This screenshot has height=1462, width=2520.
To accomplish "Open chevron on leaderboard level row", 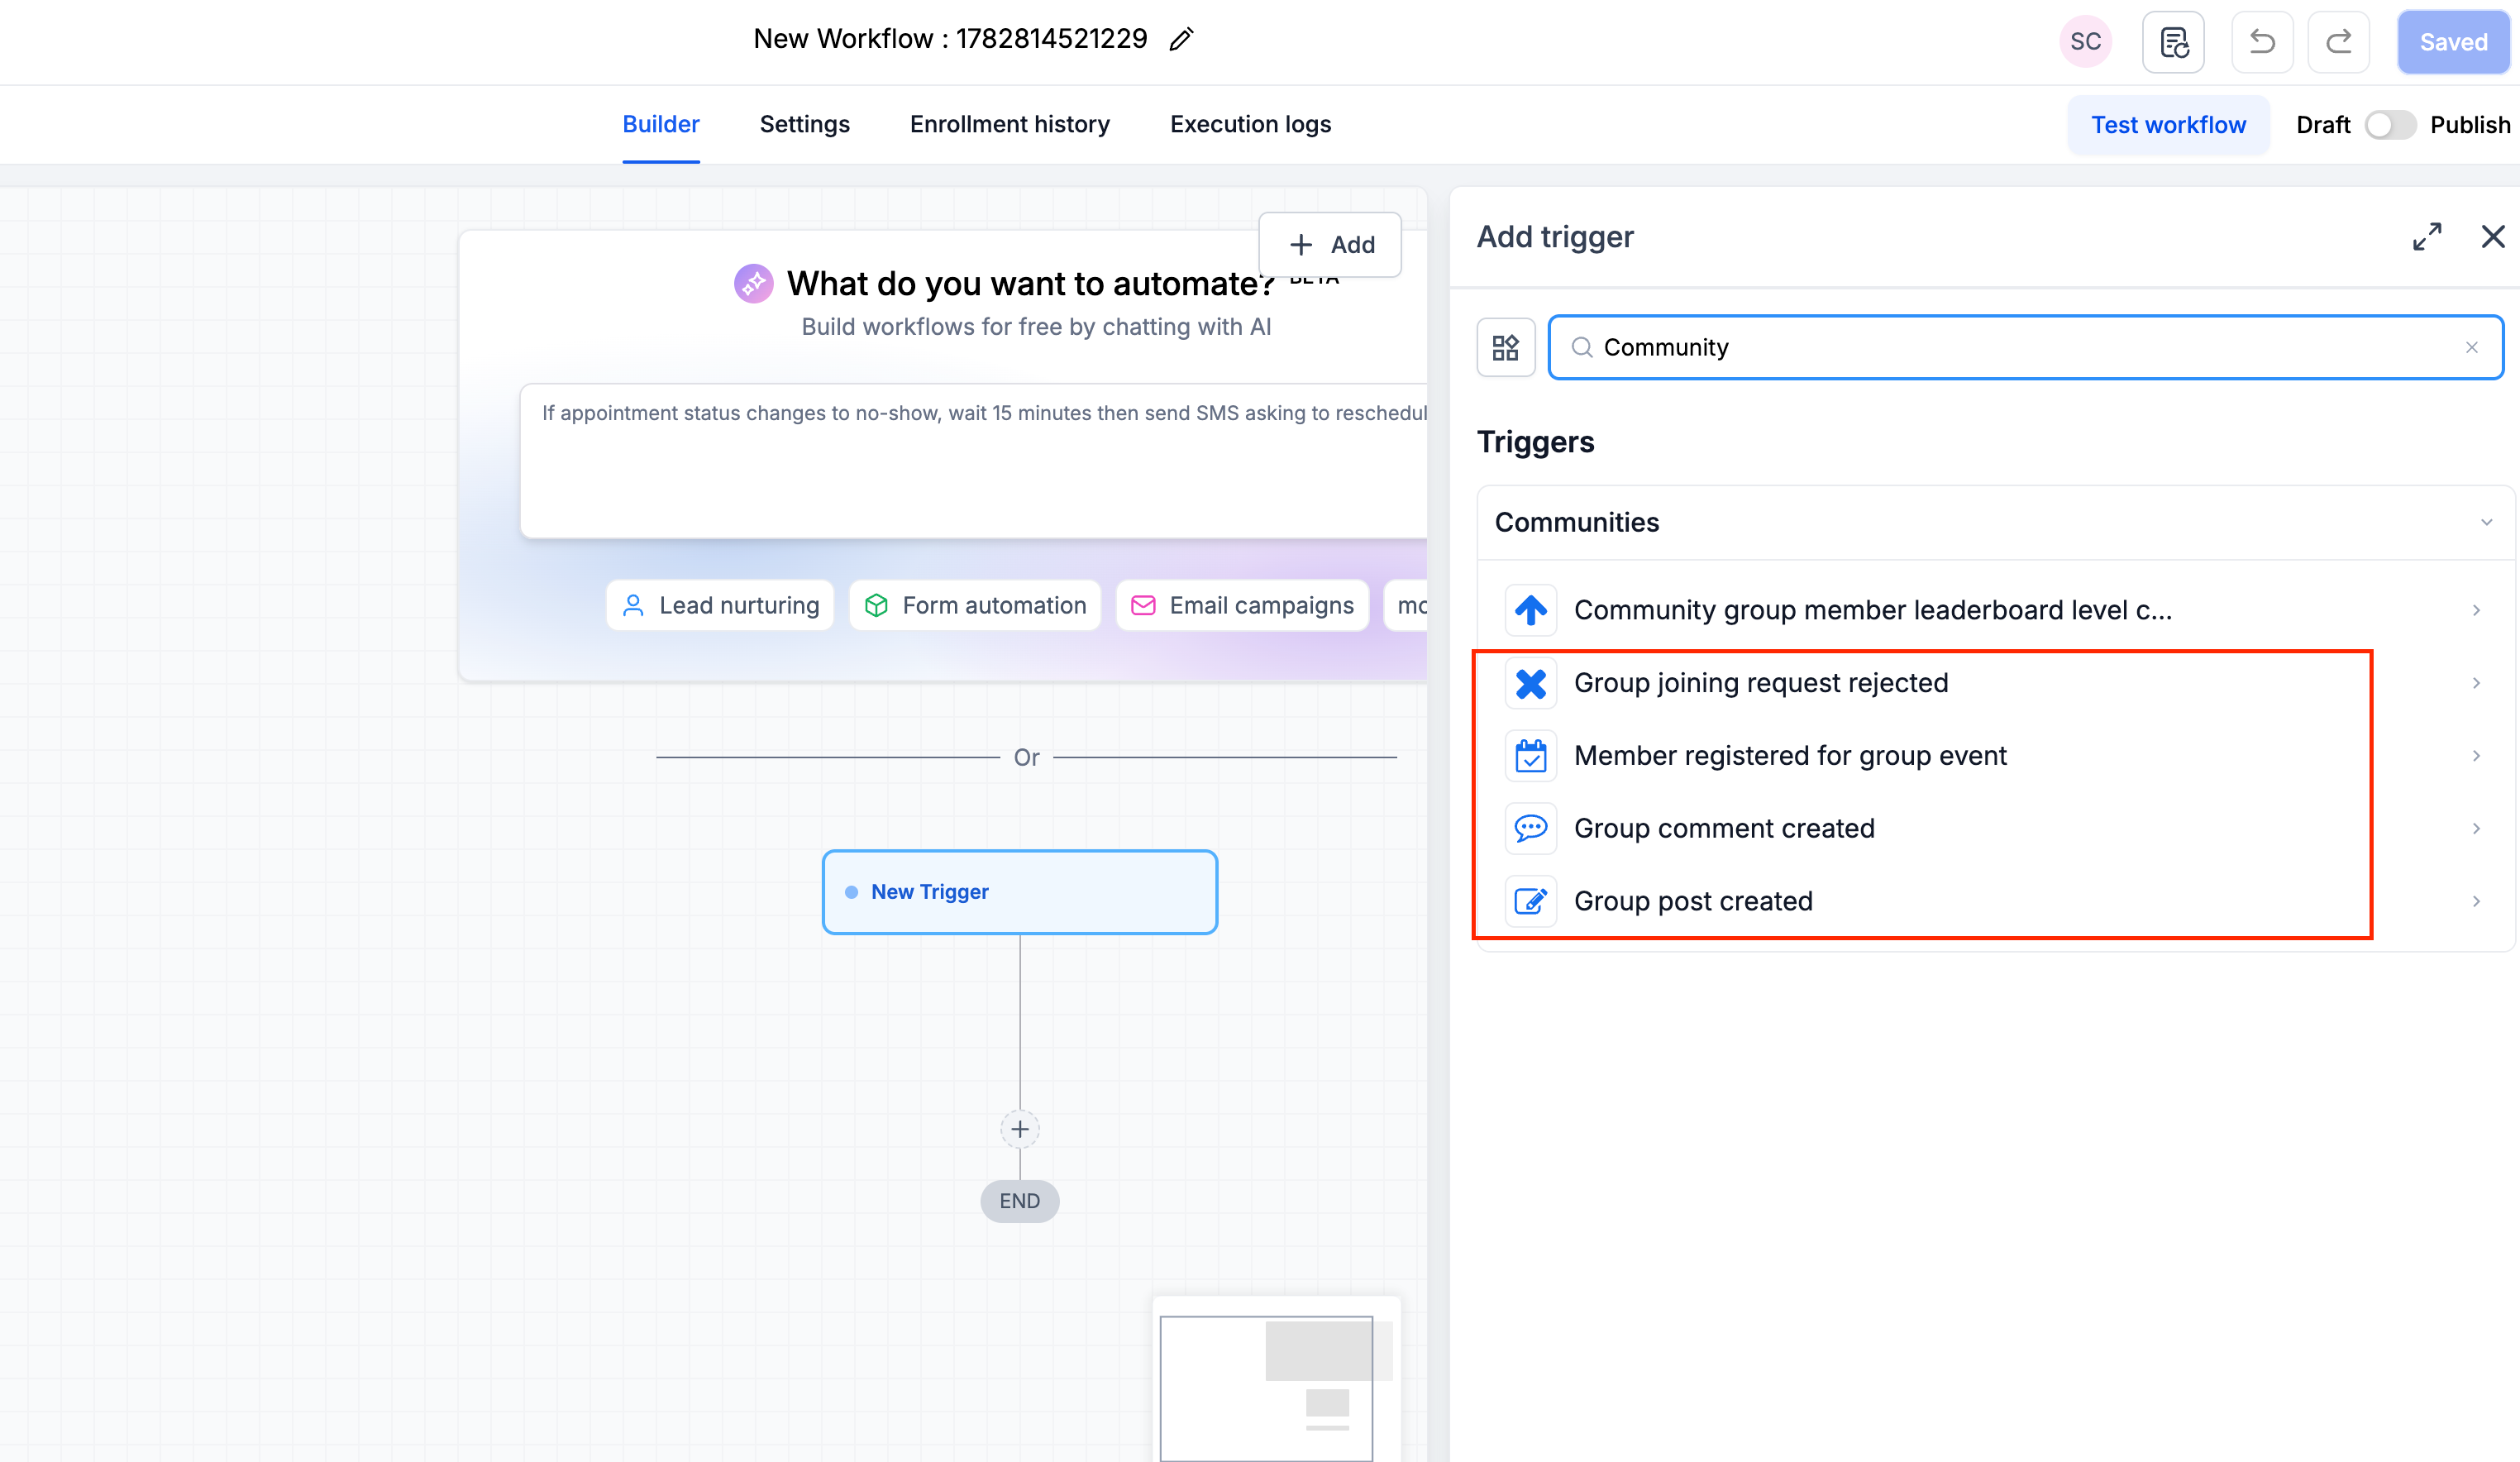I will 2476,610.
